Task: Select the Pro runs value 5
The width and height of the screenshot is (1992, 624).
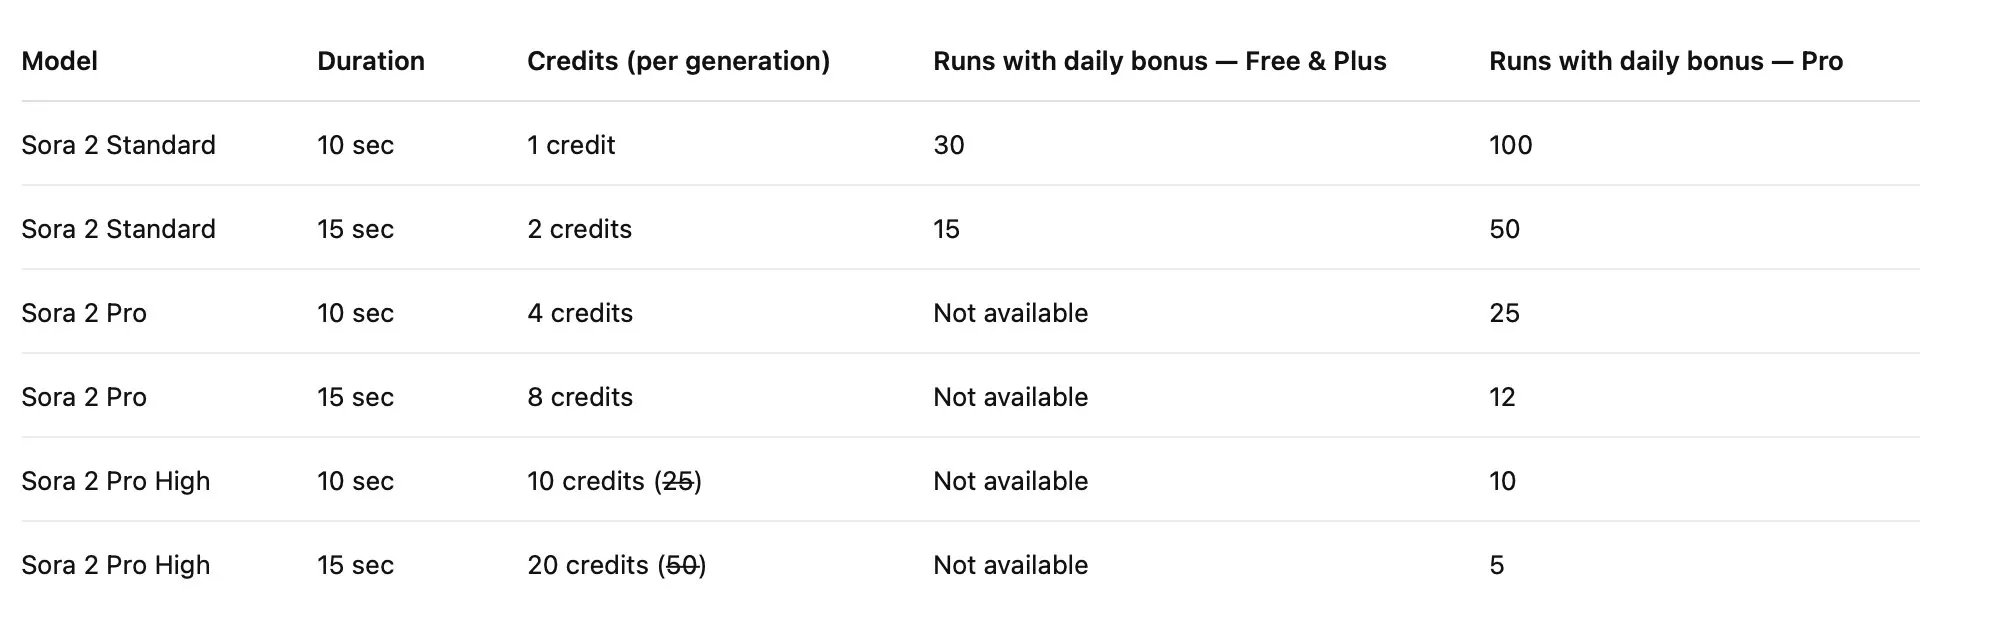Action: pyautogui.click(x=1496, y=565)
